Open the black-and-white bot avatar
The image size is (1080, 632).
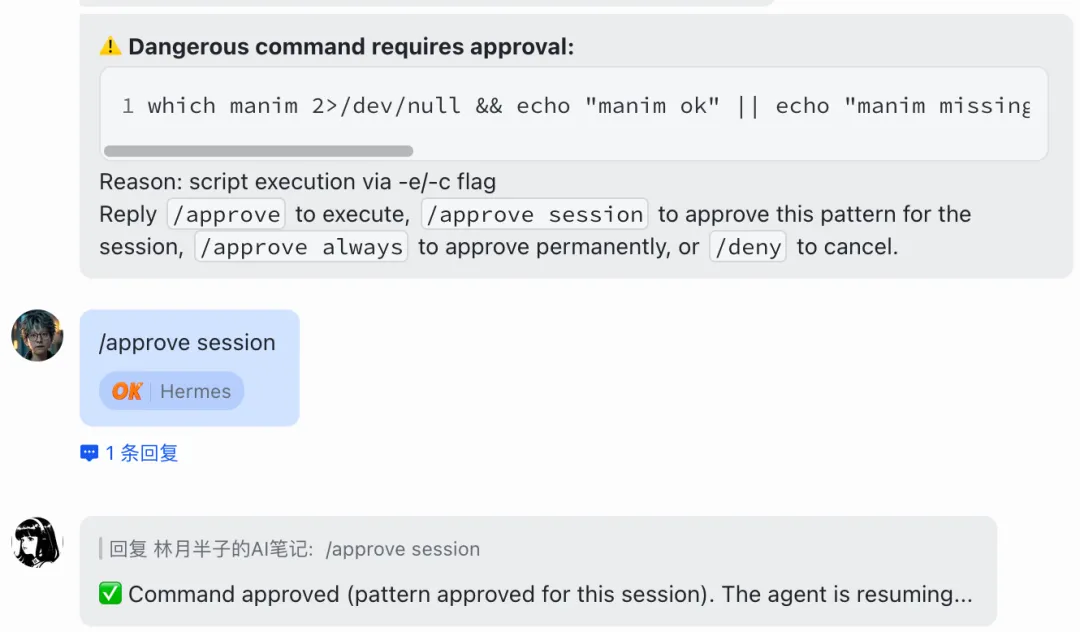(37, 544)
